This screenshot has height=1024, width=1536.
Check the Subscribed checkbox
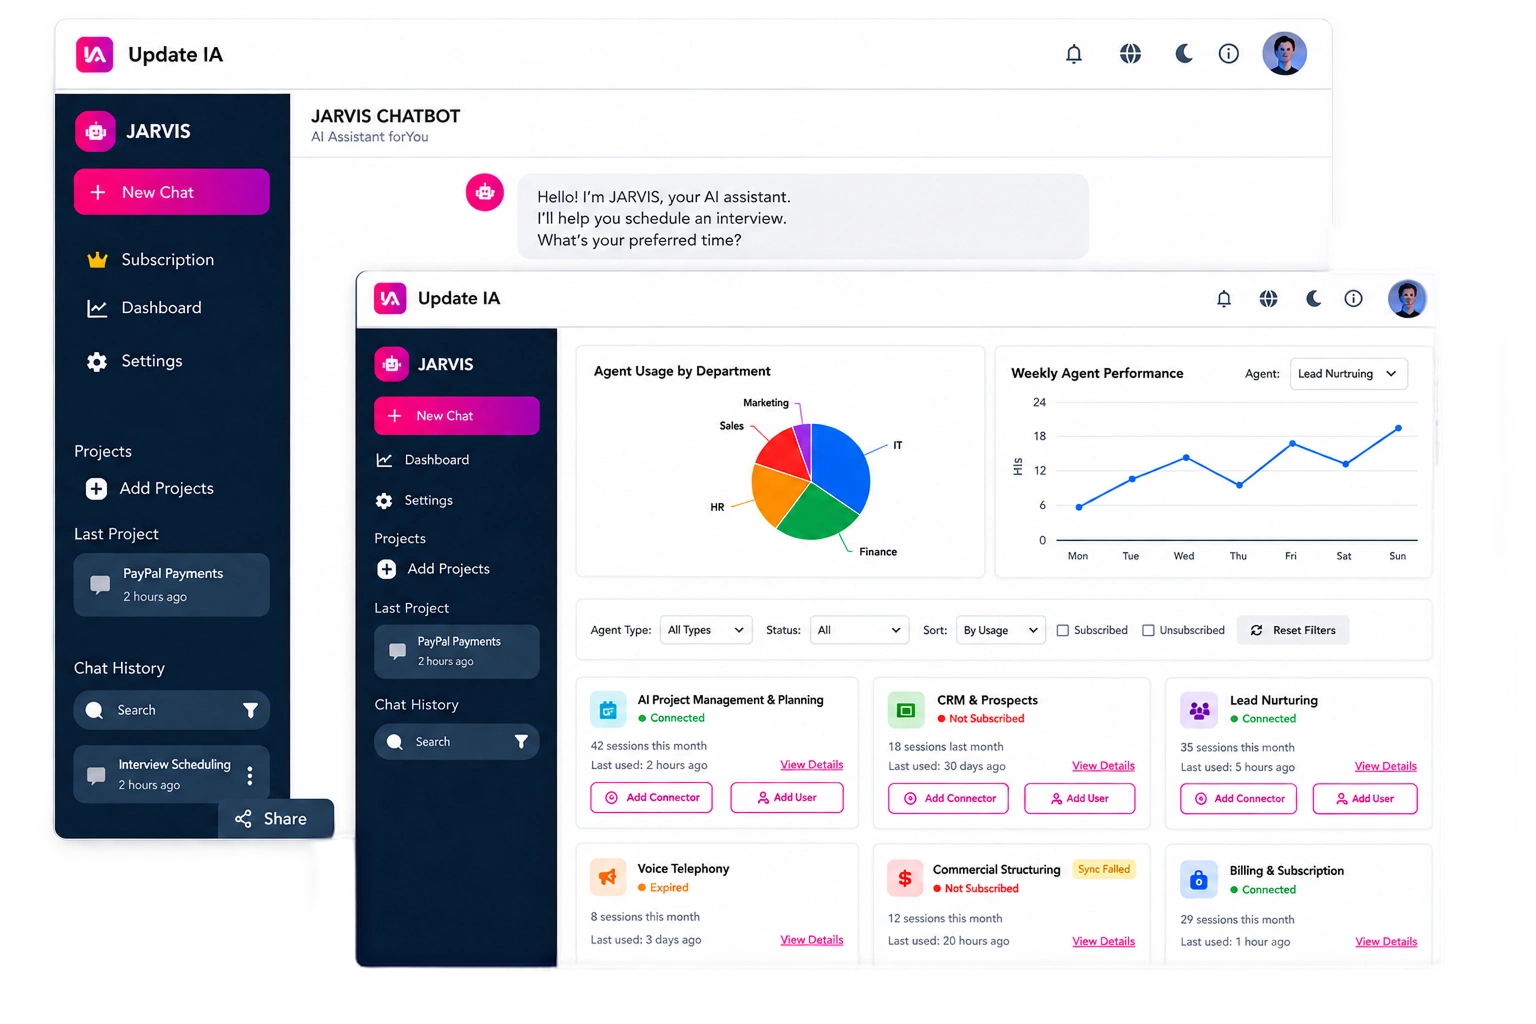[1063, 631]
